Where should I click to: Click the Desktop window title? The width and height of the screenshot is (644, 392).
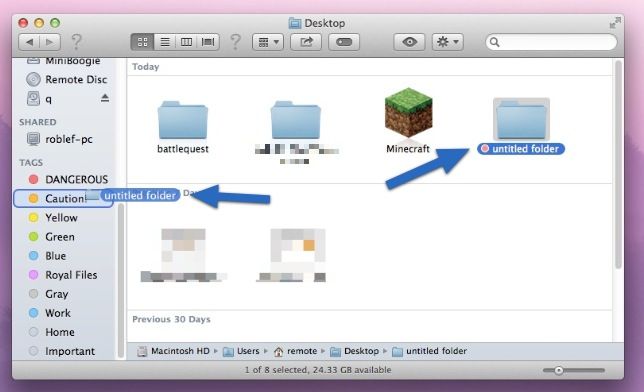(317, 23)
